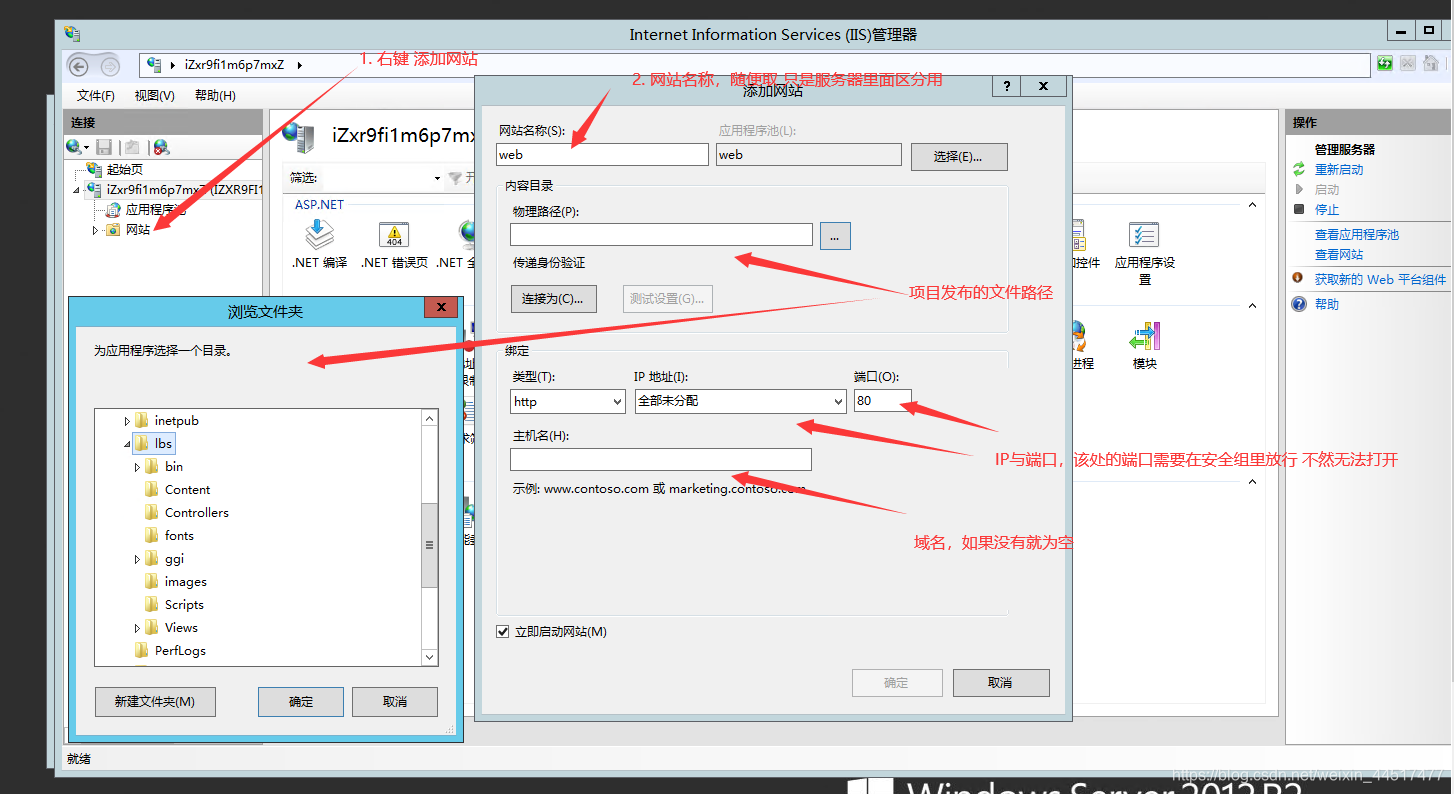
Task: Click 取消 in the 添加网站 dialog
Action: 1000,683
